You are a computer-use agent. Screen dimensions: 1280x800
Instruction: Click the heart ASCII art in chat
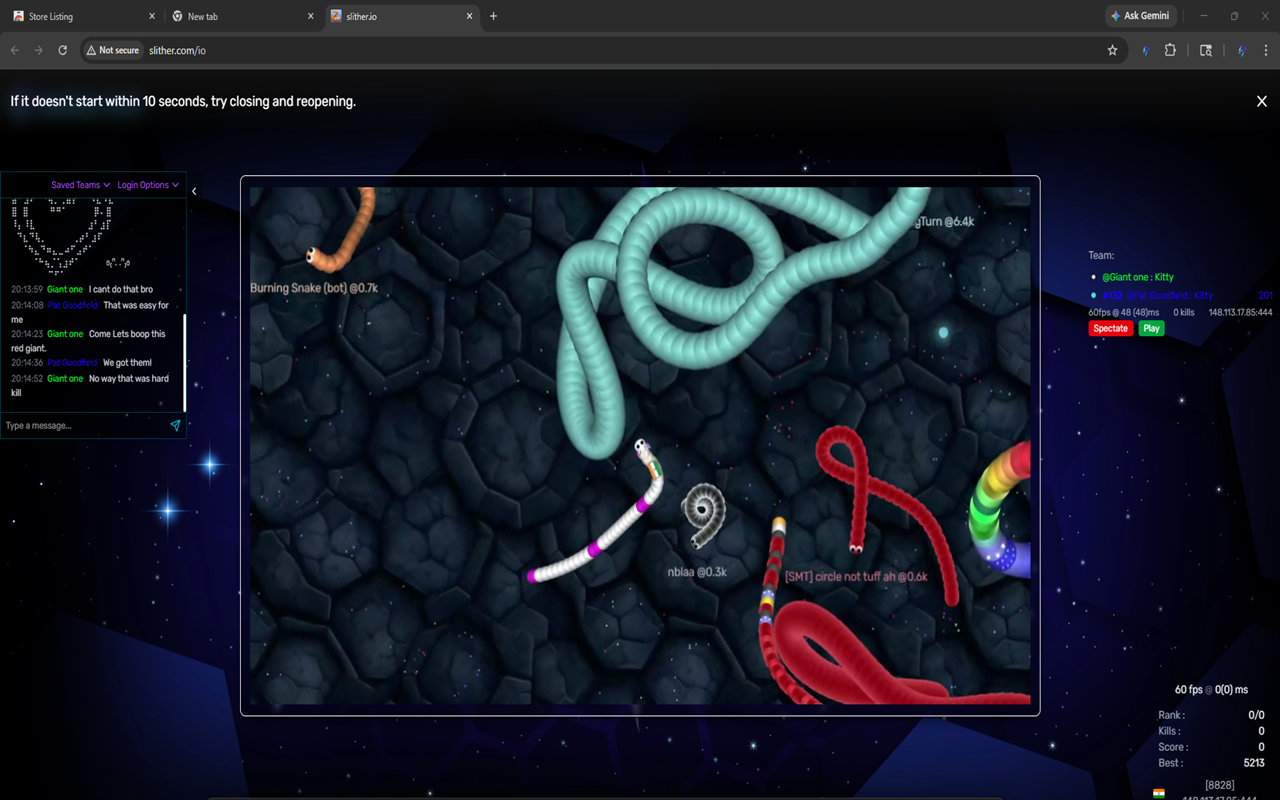tap(61, 236)
